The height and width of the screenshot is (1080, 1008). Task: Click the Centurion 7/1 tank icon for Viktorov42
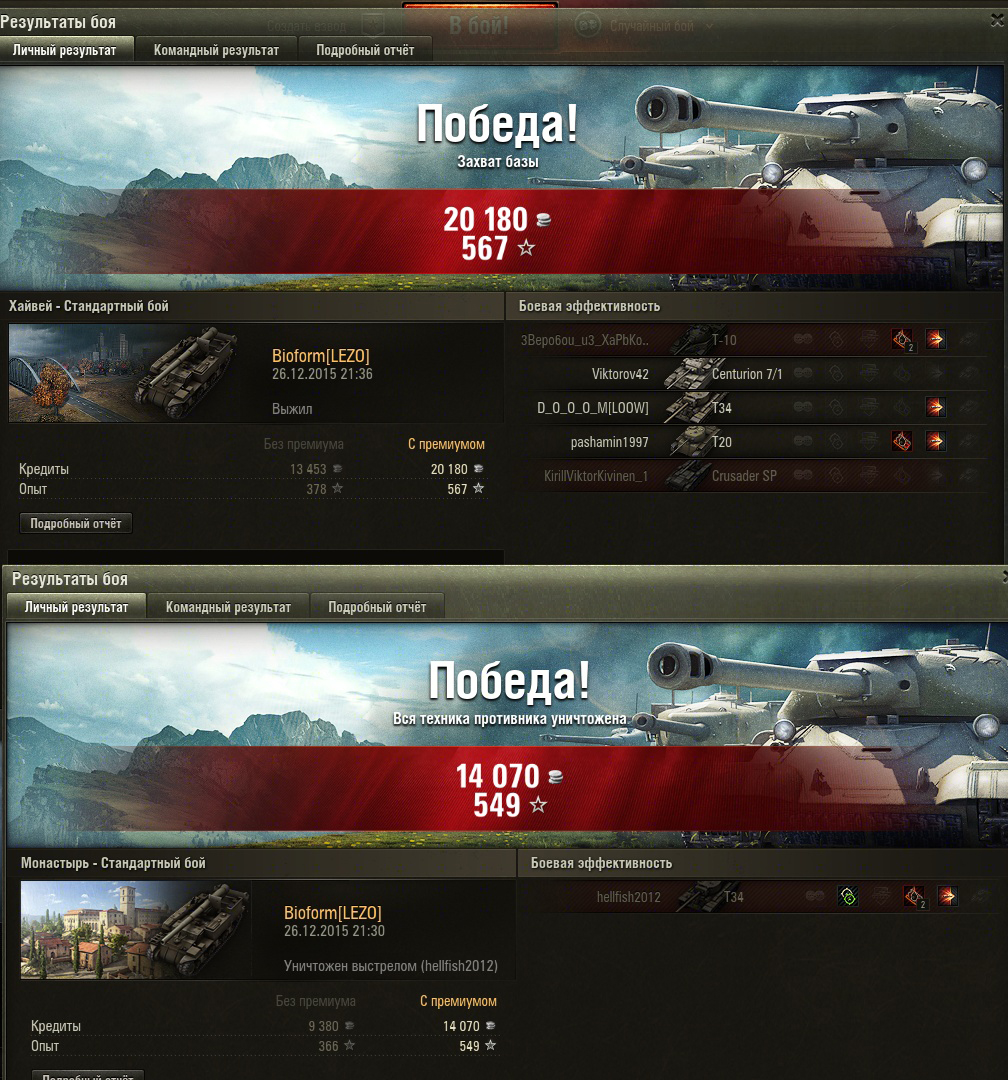pos(687,373)
